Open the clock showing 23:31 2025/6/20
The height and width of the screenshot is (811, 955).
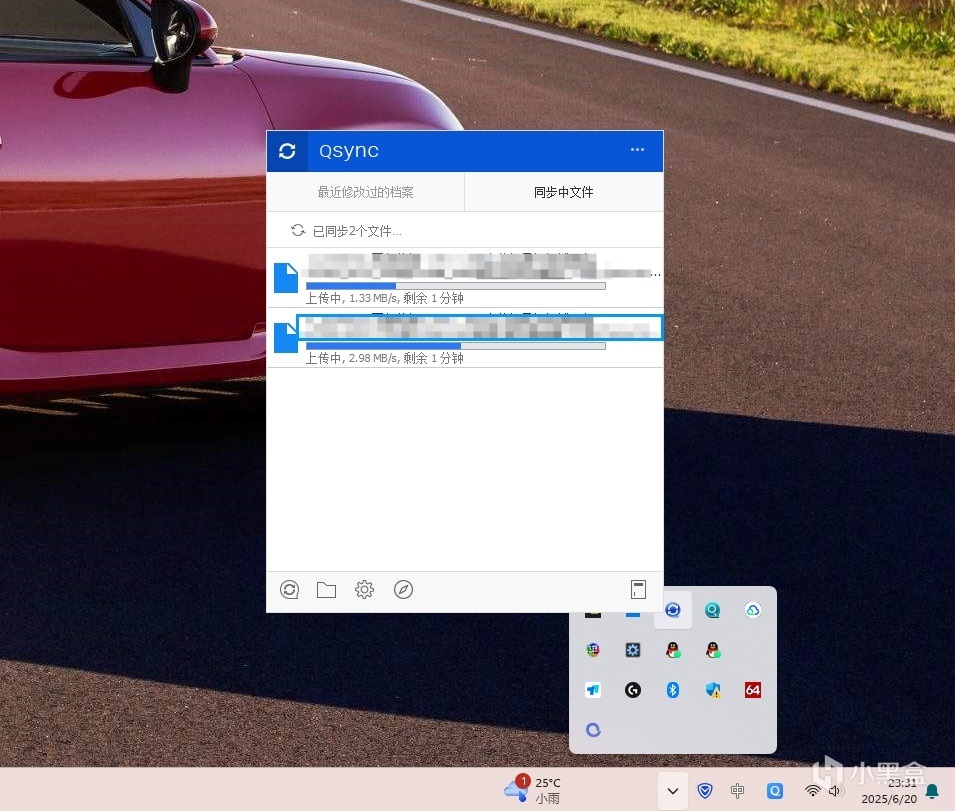coord(887,791)
